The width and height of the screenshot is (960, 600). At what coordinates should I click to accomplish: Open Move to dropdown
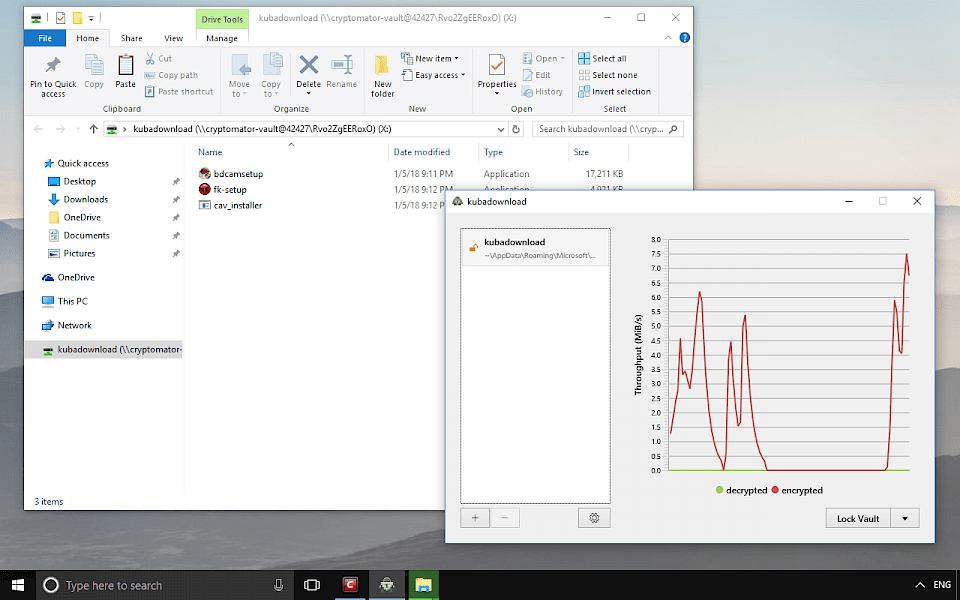[x=239, y=76]
